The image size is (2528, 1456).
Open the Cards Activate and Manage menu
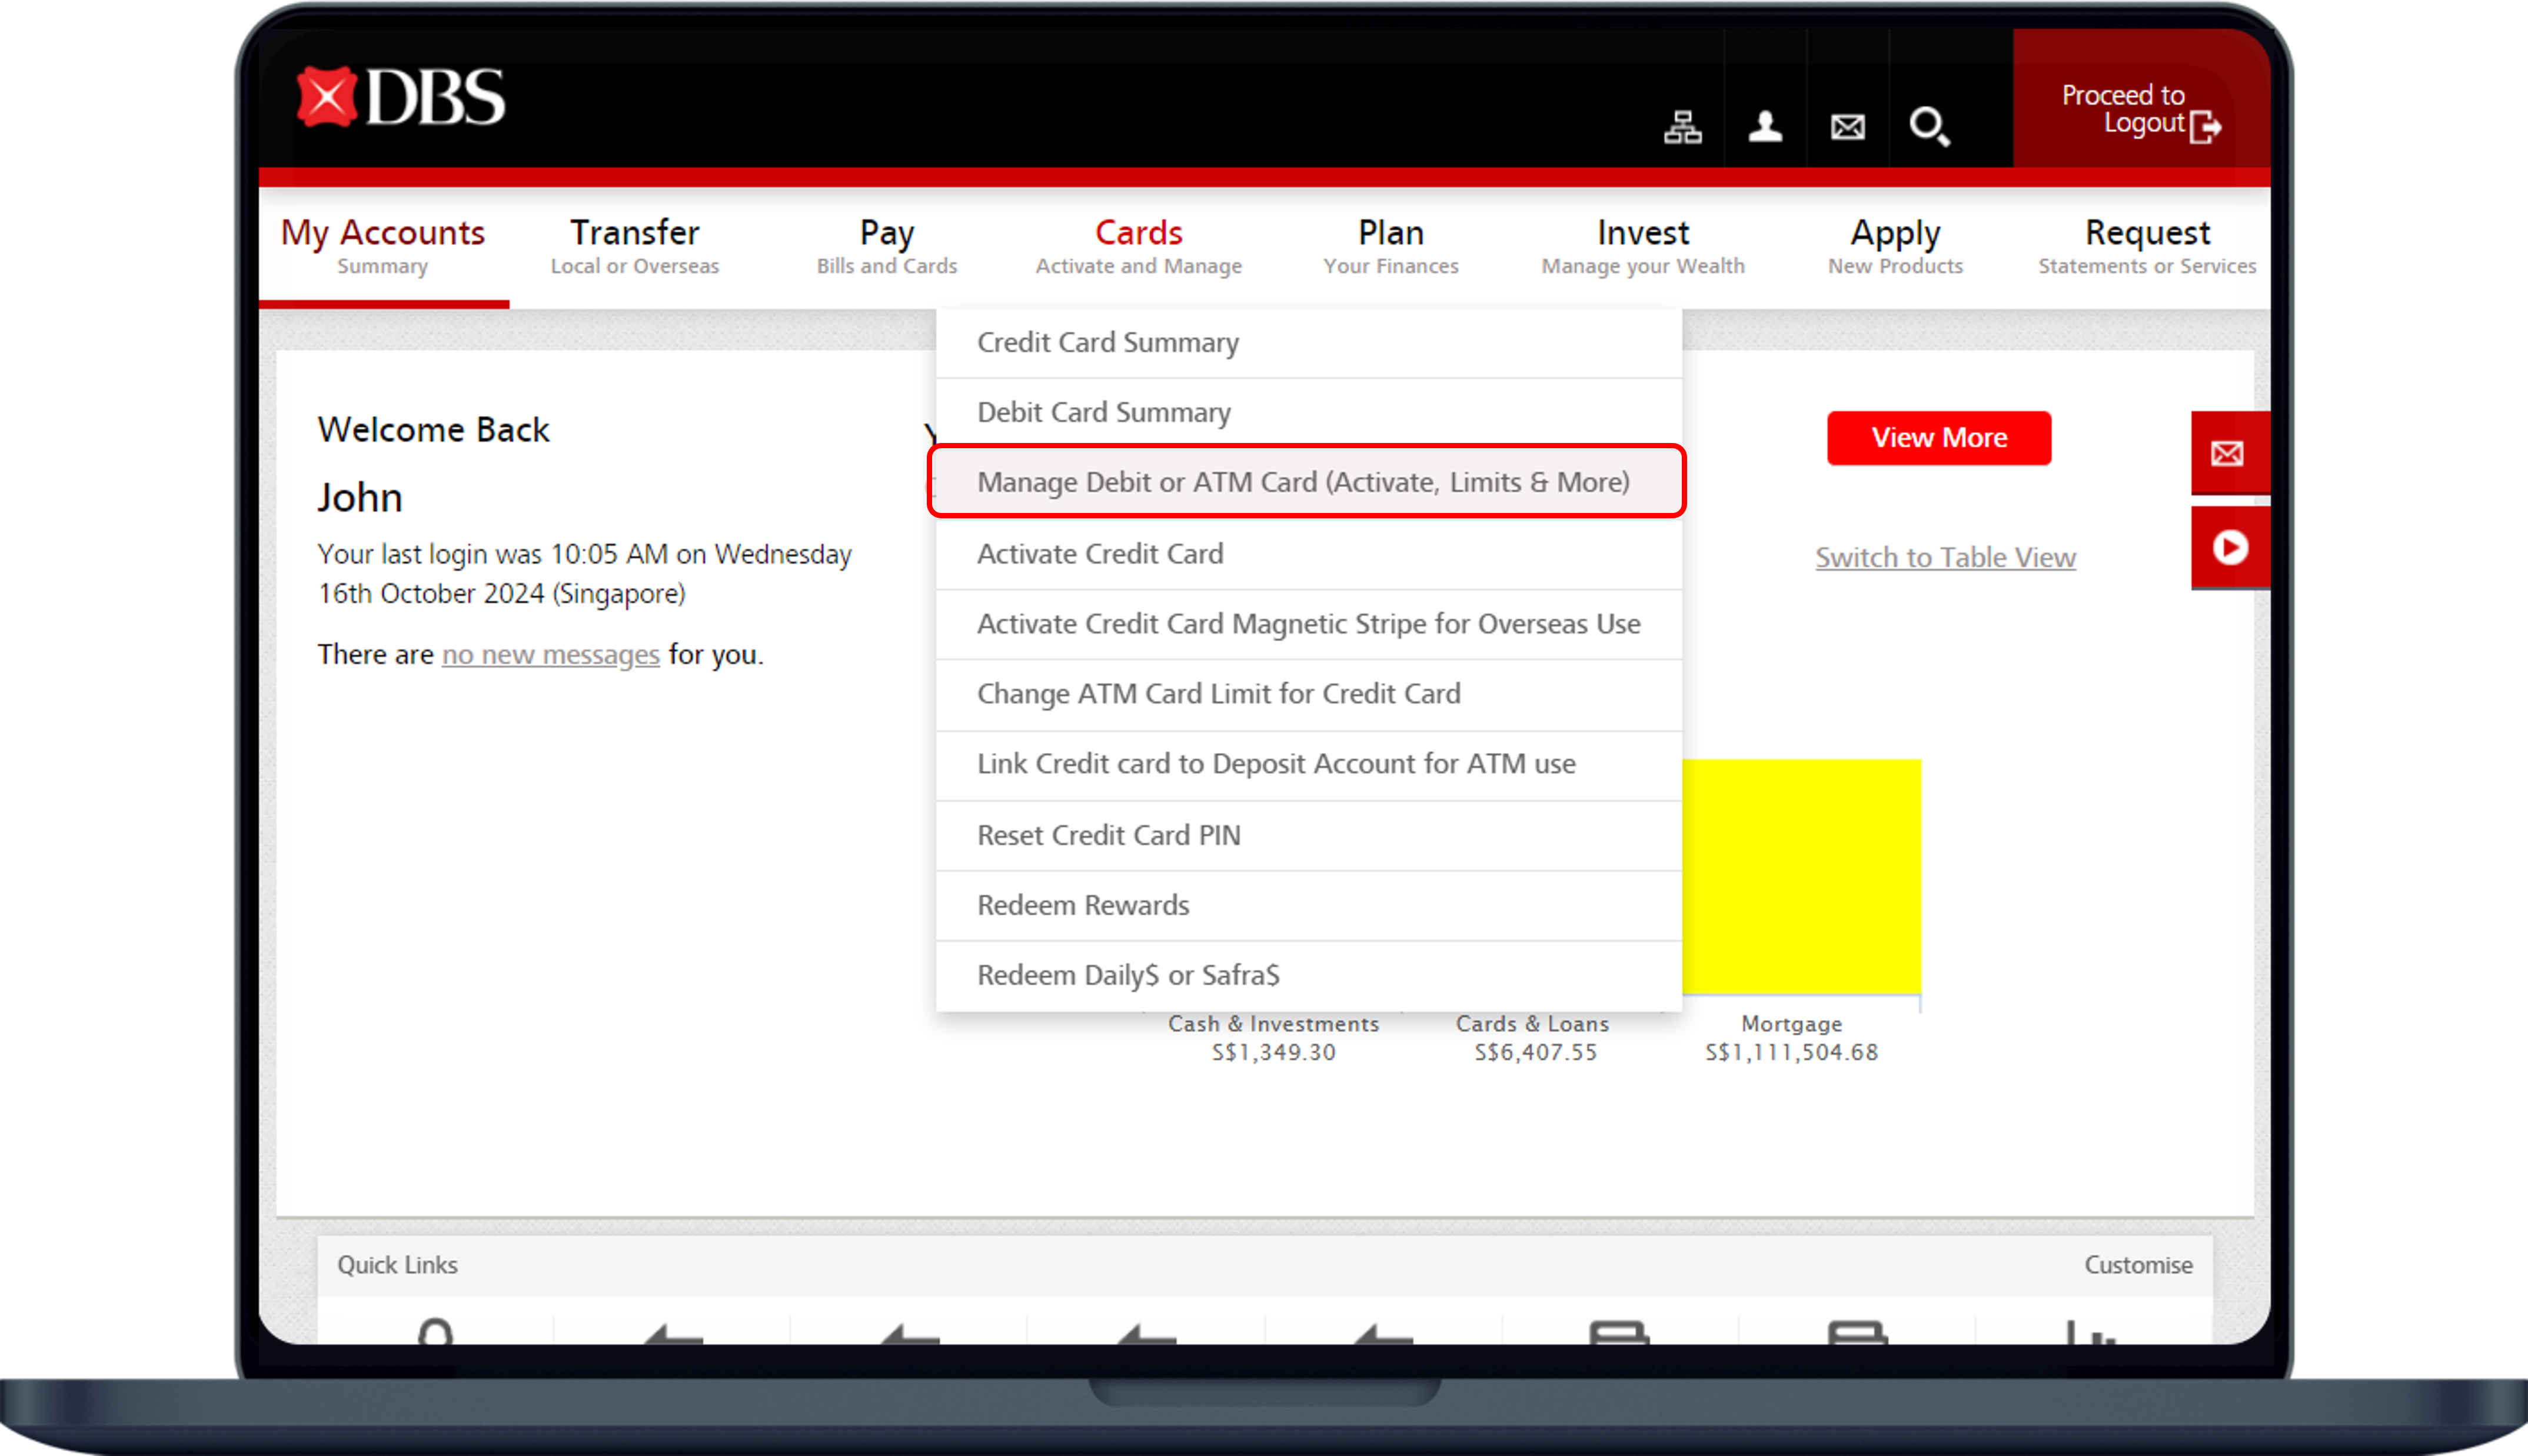[x=1138, y=246]
